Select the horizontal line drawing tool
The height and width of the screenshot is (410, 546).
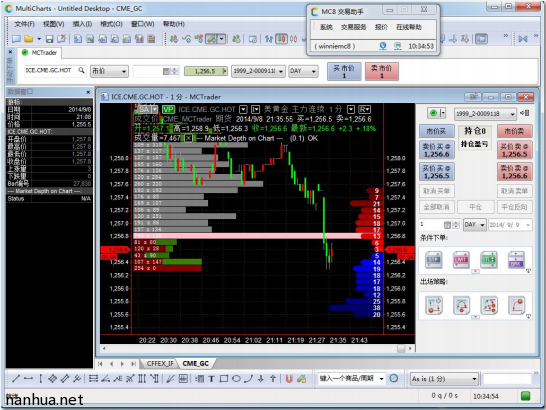(x=29, y=379)
